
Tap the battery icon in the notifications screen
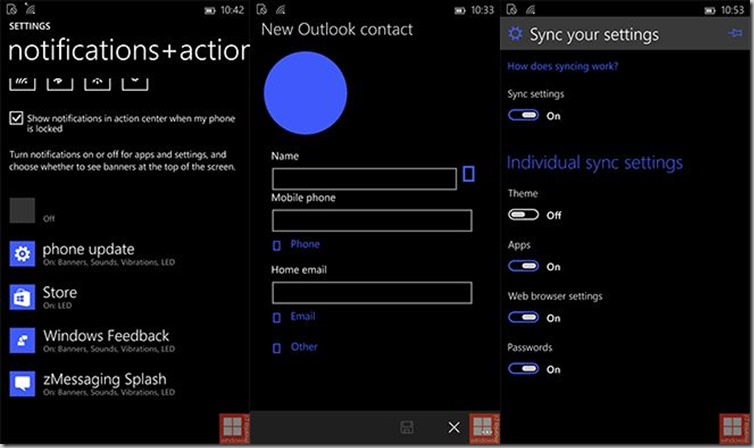click(x=210, y=11)
